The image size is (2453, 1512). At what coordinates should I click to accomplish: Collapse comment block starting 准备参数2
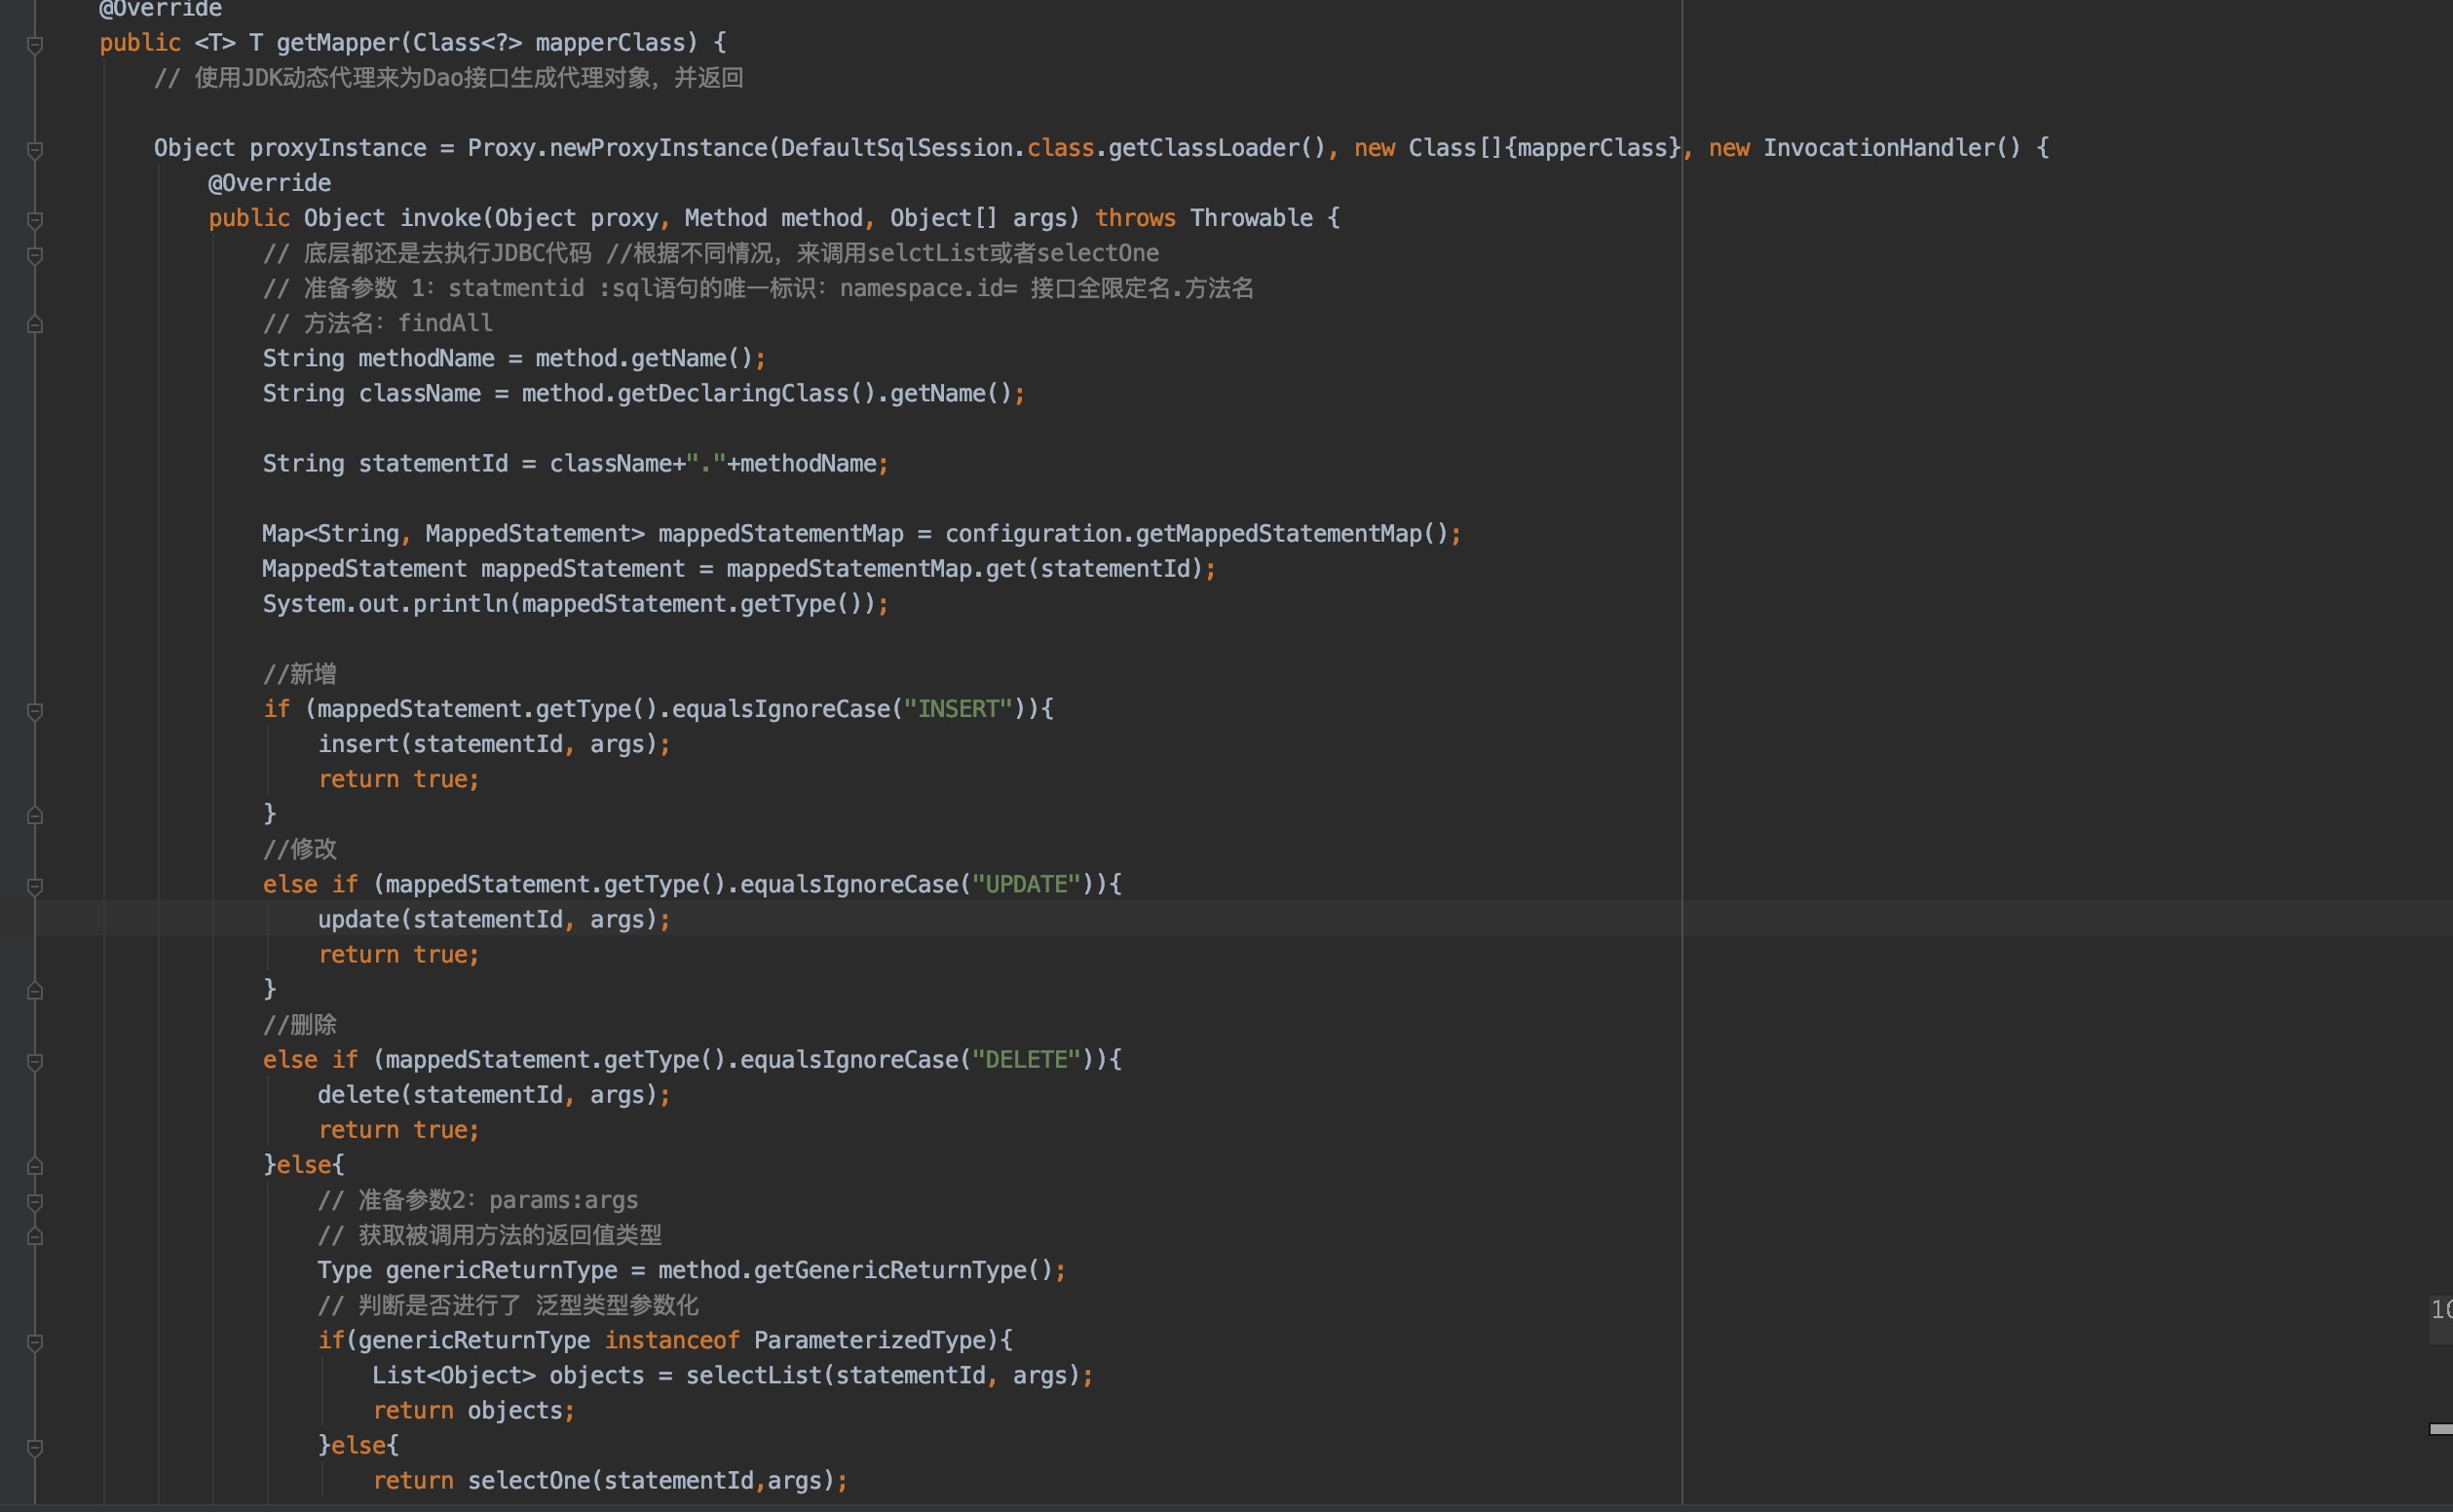point(35,1201)
